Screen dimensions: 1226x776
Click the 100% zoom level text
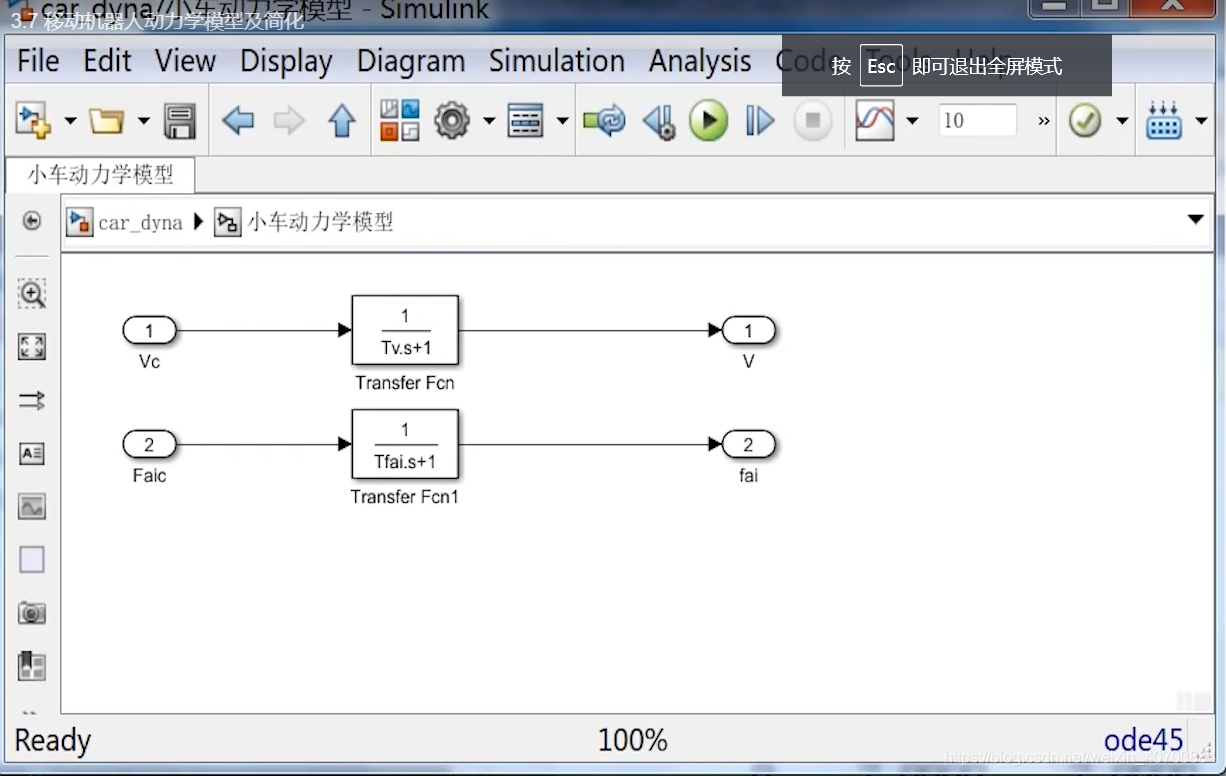coord(632,741)
